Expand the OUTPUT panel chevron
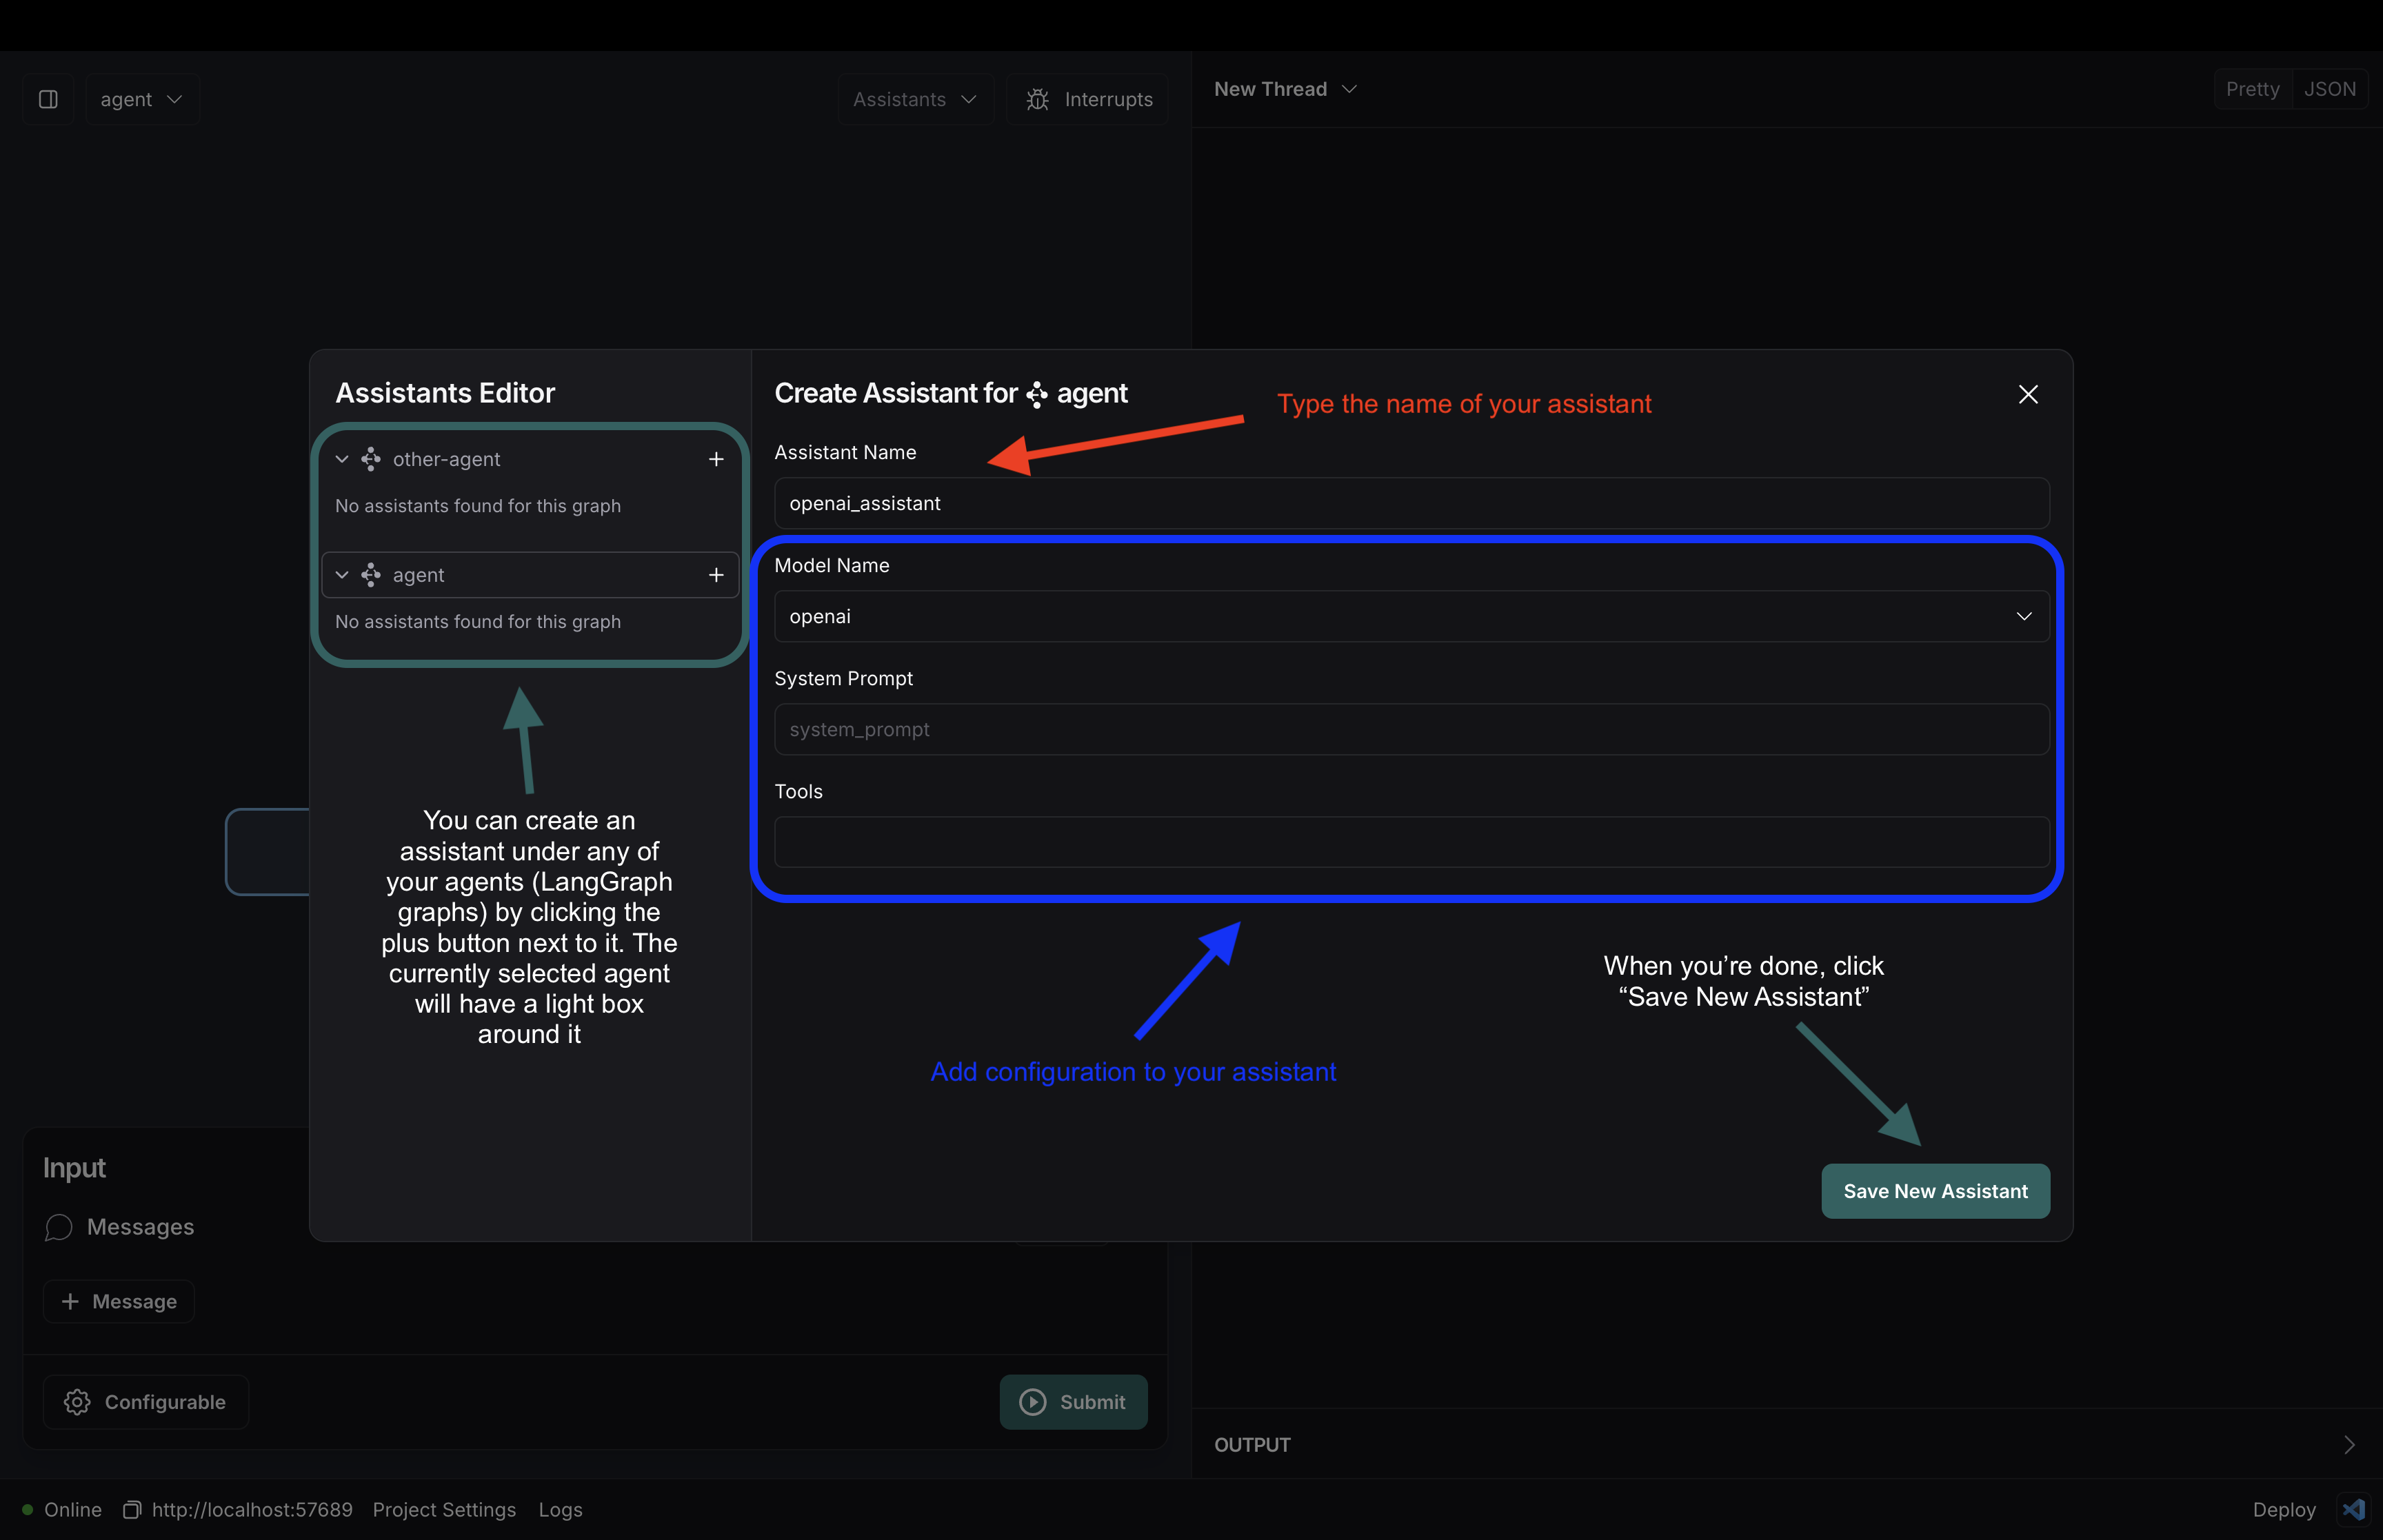 2349,1445
